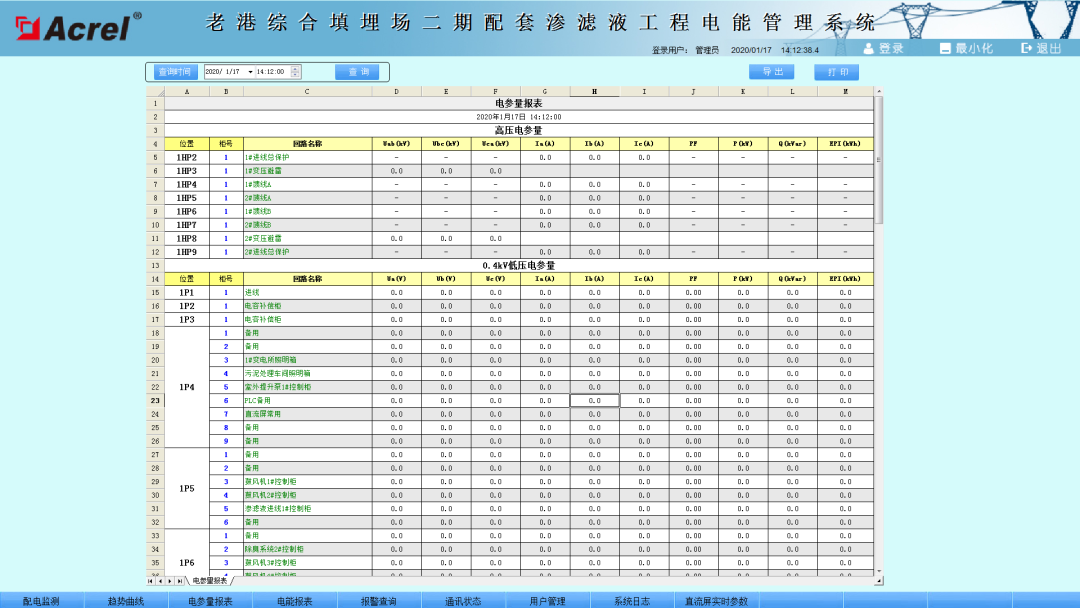
Task: Increase query time with up spinner
Action: click(295, 68)
